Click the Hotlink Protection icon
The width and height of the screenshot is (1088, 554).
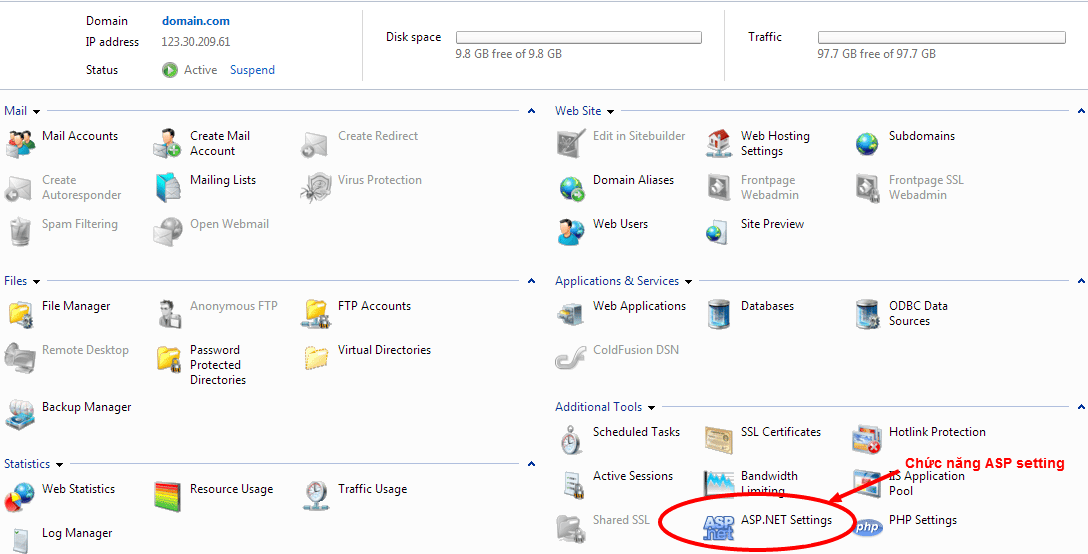tap(867, 439)
